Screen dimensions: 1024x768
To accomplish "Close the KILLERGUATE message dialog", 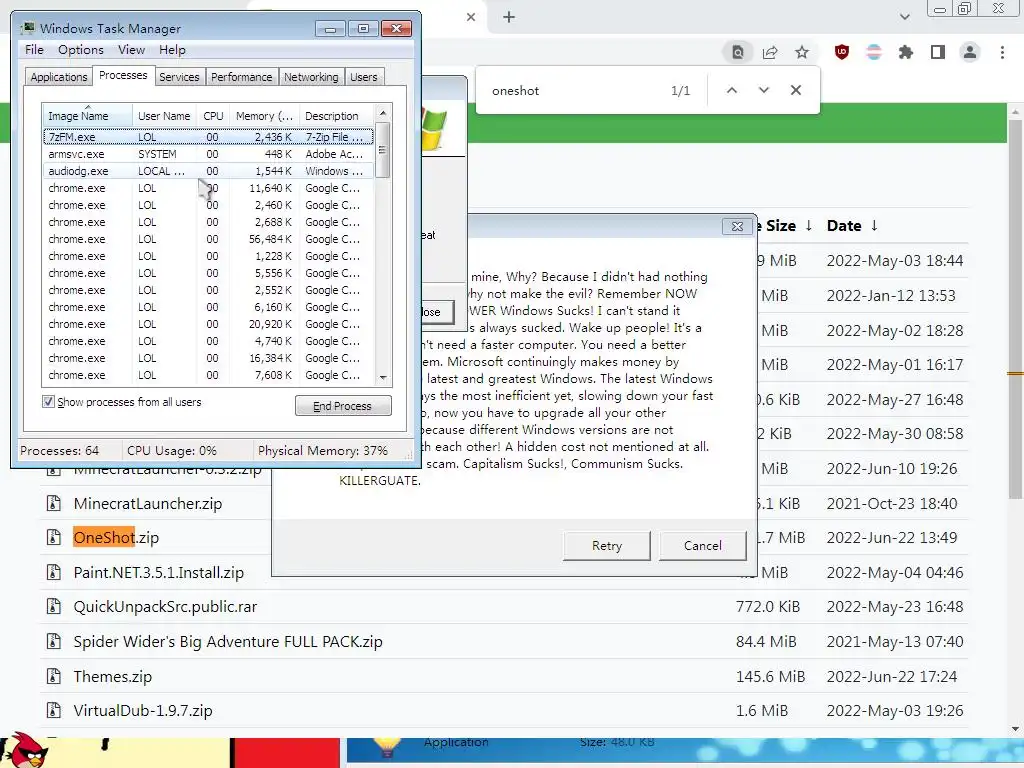I will pyautogui.click(x=737, y=227).
